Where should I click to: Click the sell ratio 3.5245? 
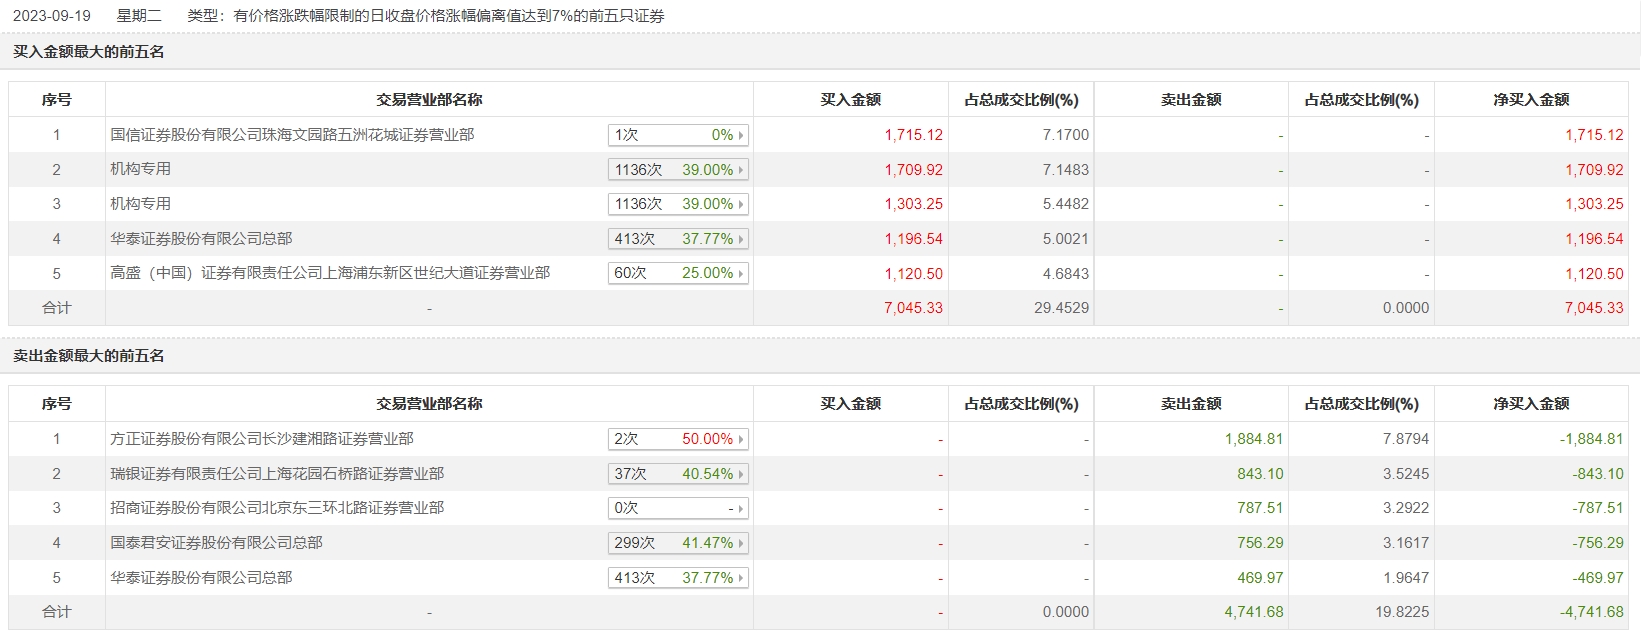pos(1406,474)
